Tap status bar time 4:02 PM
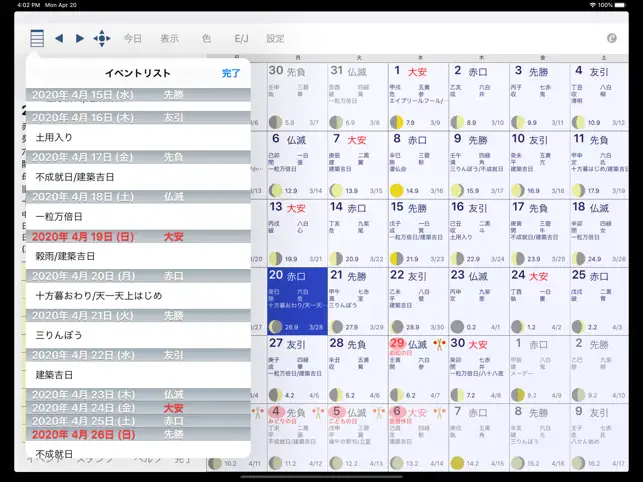 point(29,5)
